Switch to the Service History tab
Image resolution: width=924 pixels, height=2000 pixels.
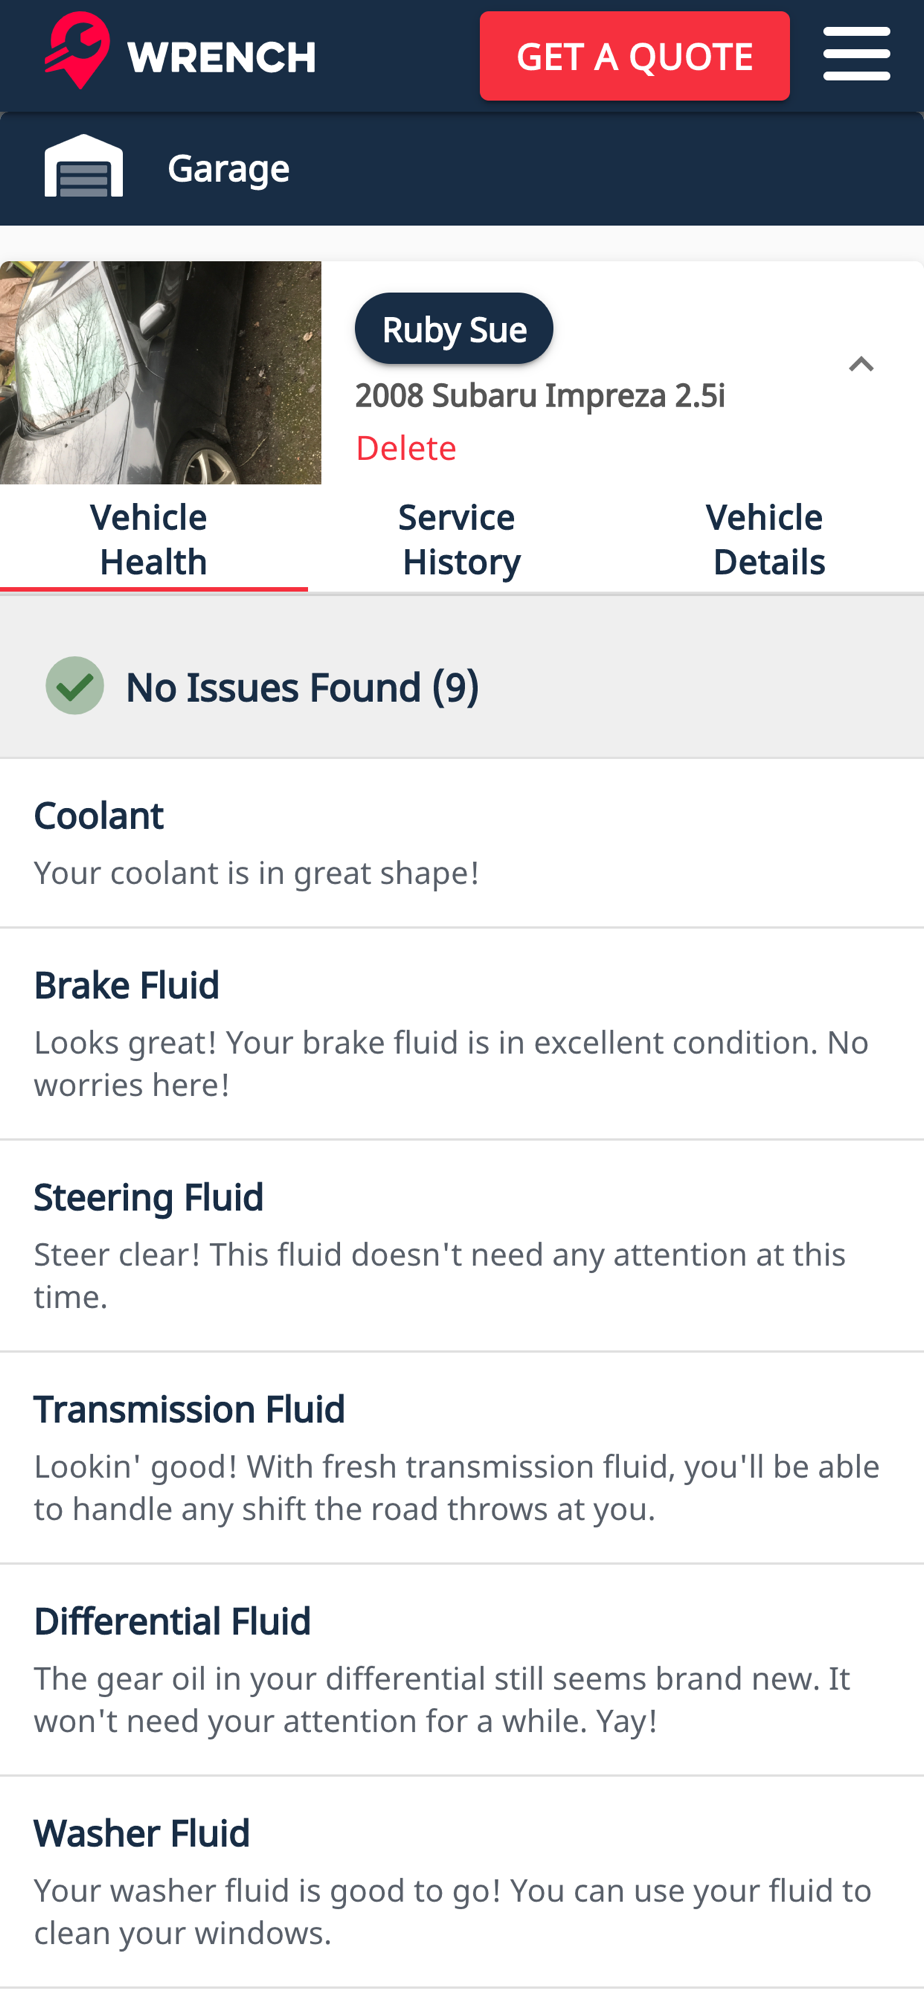461,540
